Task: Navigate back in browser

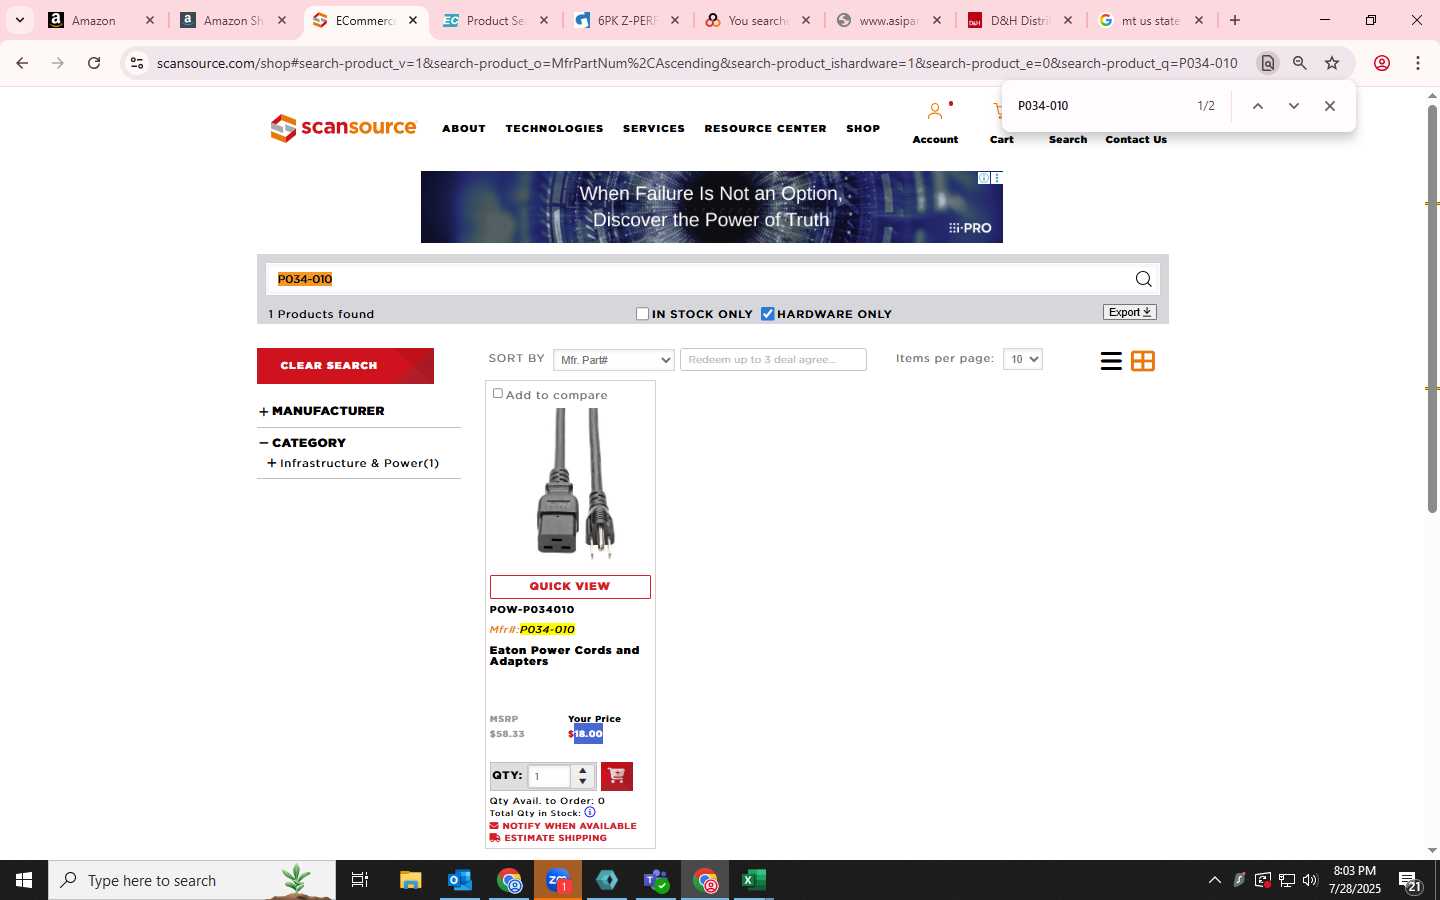Action: 22,63
